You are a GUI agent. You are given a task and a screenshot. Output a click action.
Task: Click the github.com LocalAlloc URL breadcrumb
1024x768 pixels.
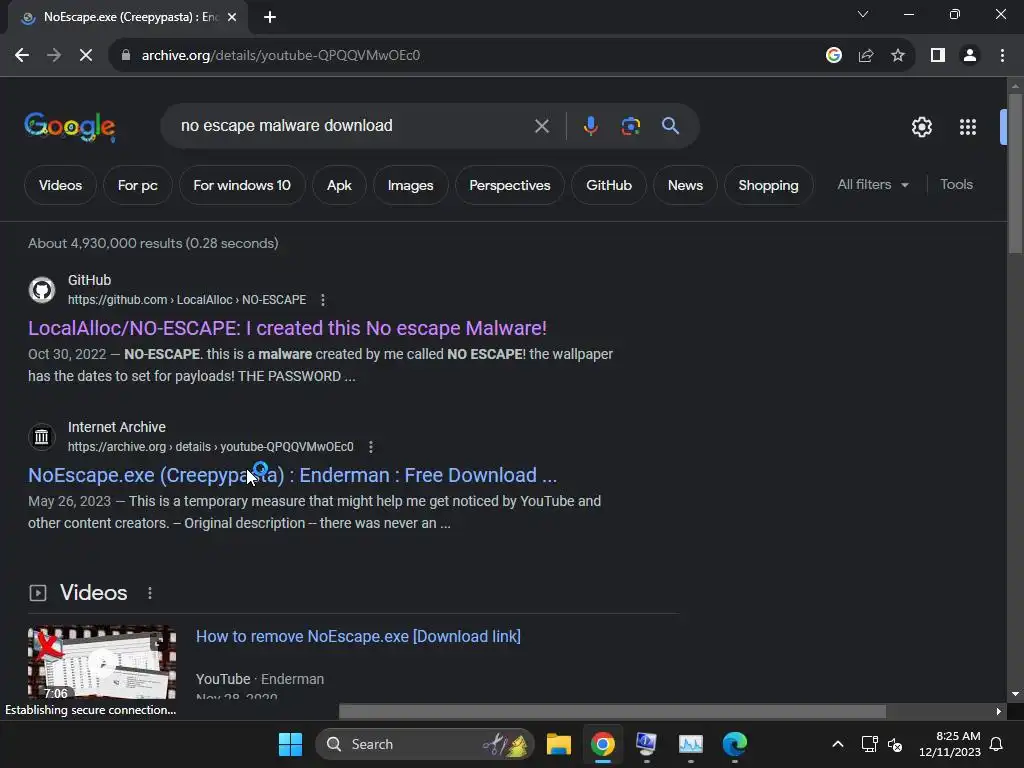[187, 300]
